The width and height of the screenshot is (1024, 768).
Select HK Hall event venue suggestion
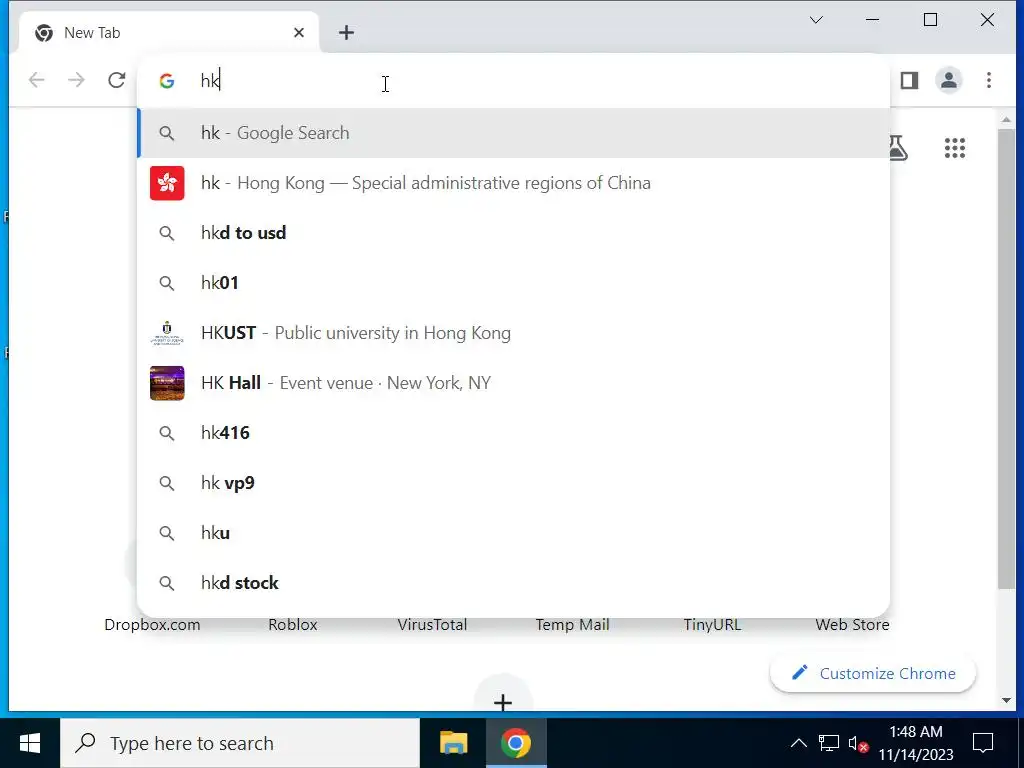coord(513,383)
